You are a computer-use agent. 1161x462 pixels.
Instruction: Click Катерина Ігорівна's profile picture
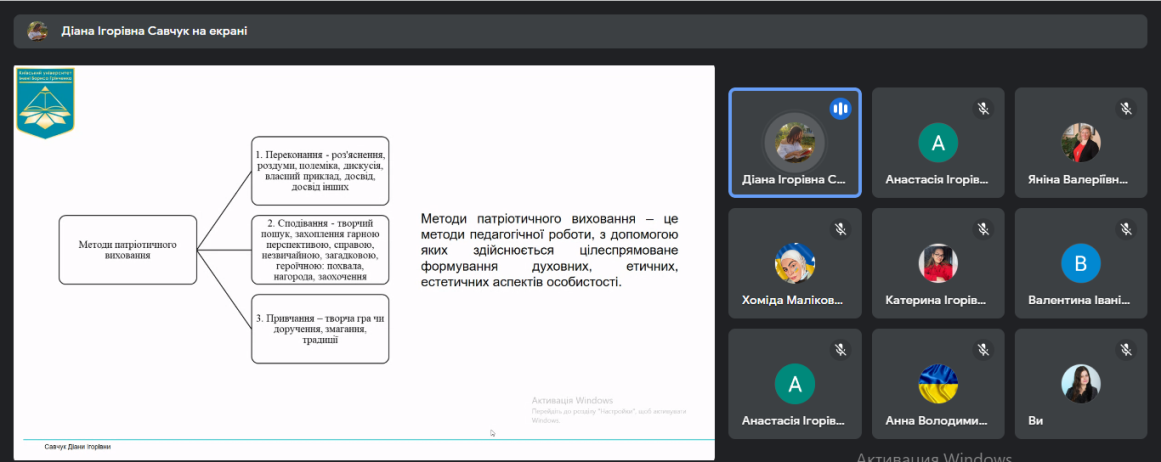click(938, 263)
